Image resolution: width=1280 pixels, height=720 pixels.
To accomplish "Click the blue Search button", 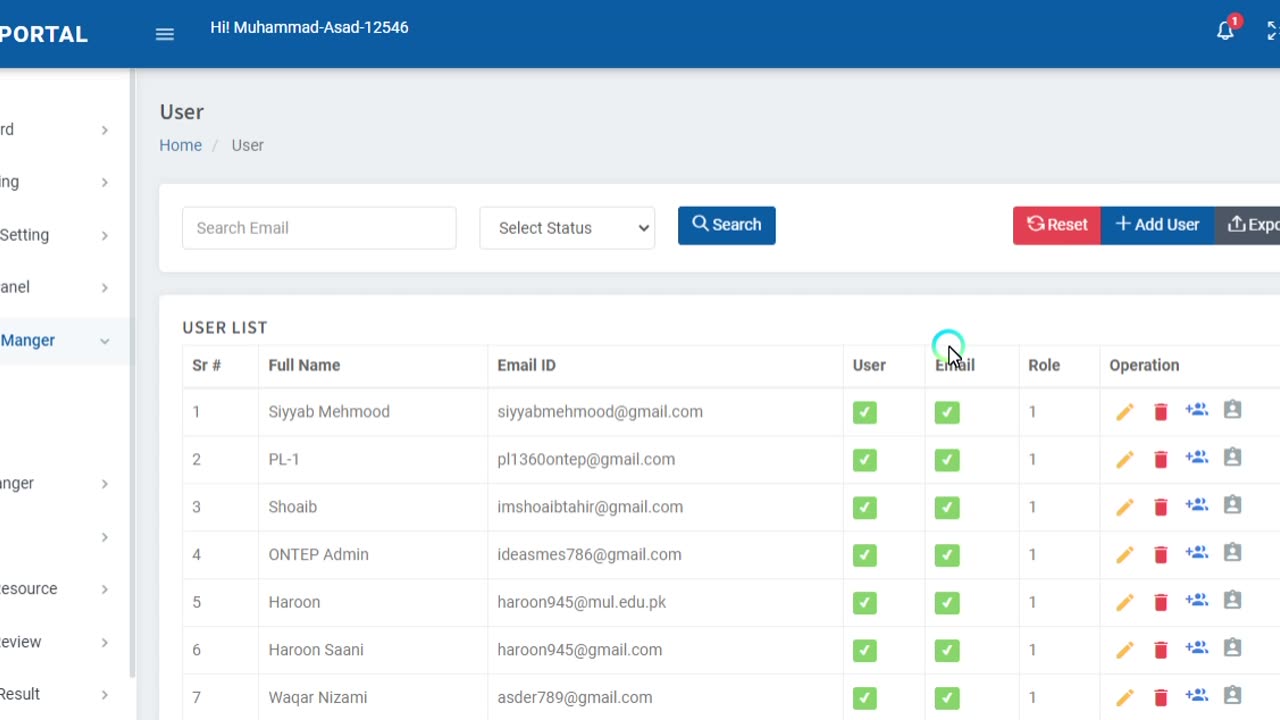I will coord(727,225).
